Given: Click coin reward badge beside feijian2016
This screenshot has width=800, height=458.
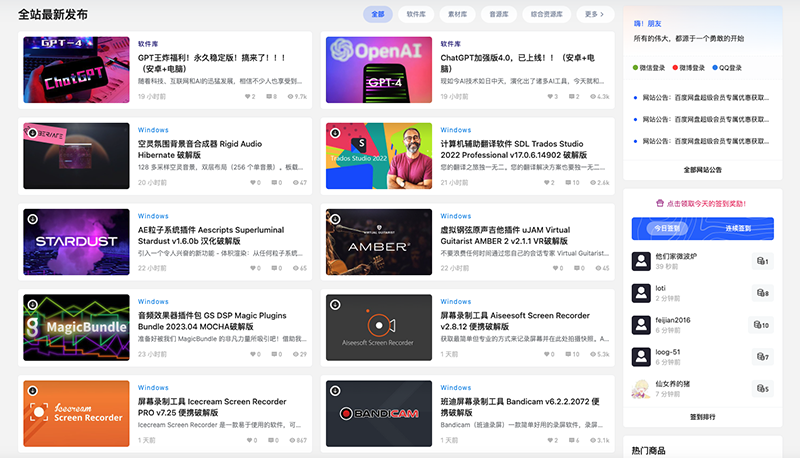Looking at the screenshot, I should (761, 325).
